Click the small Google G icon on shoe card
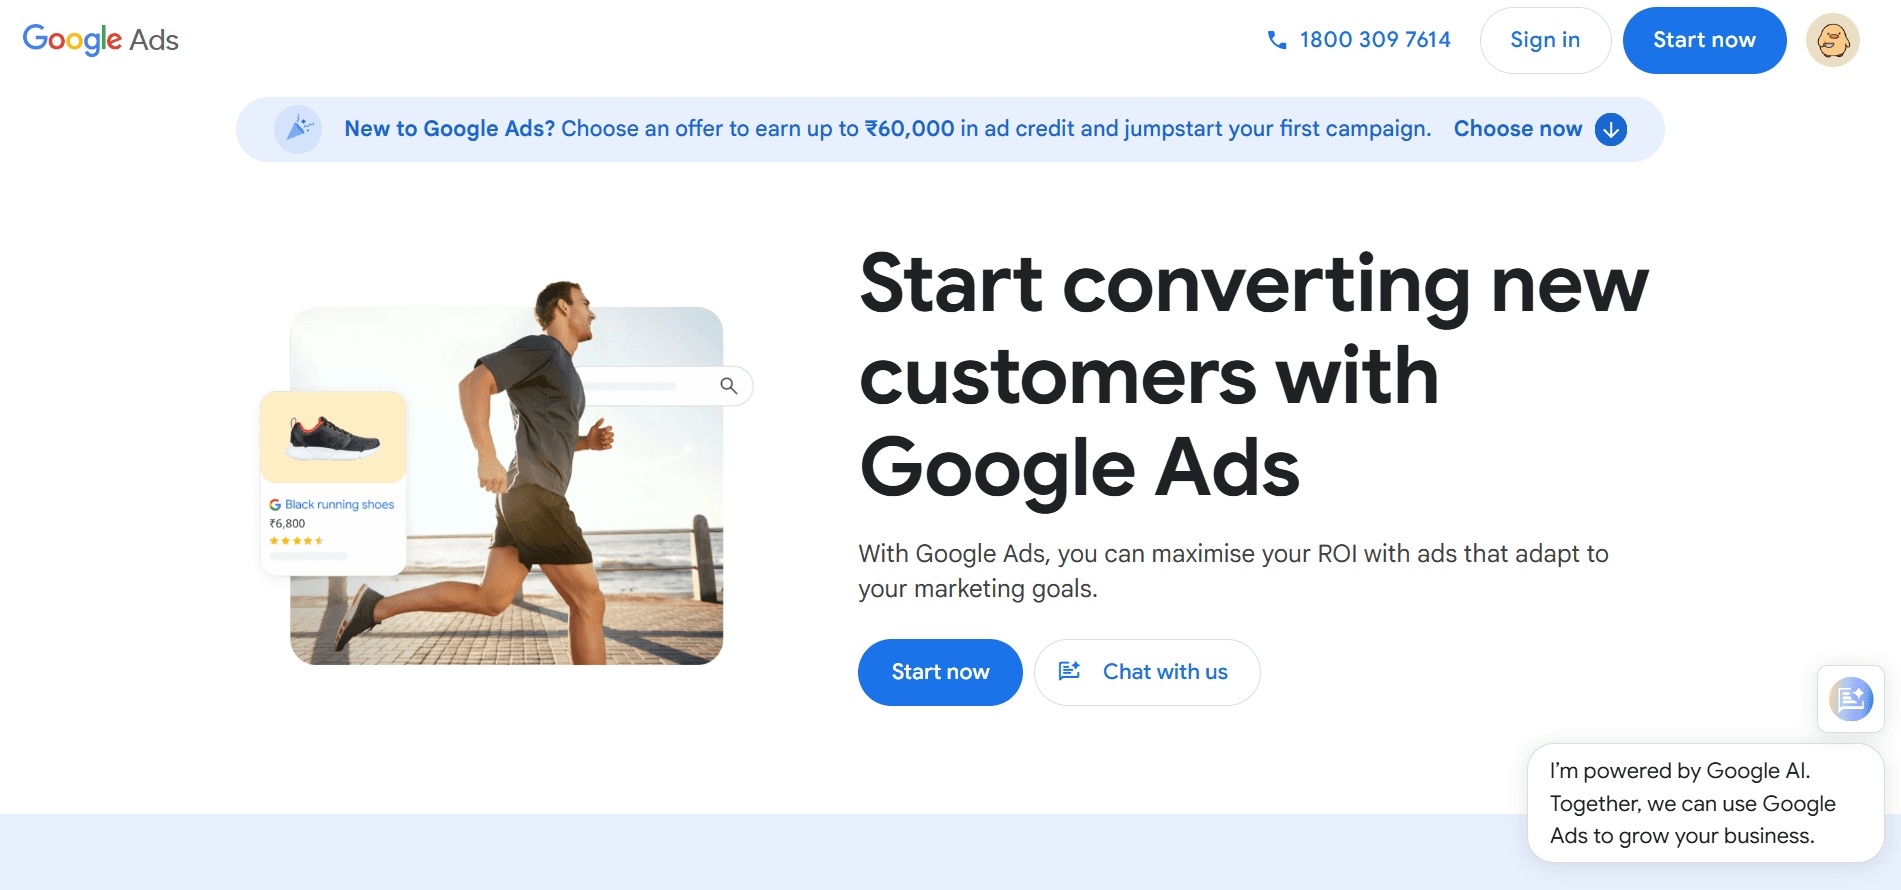This screenshot has height=890, width=1901. pos(275,505)
